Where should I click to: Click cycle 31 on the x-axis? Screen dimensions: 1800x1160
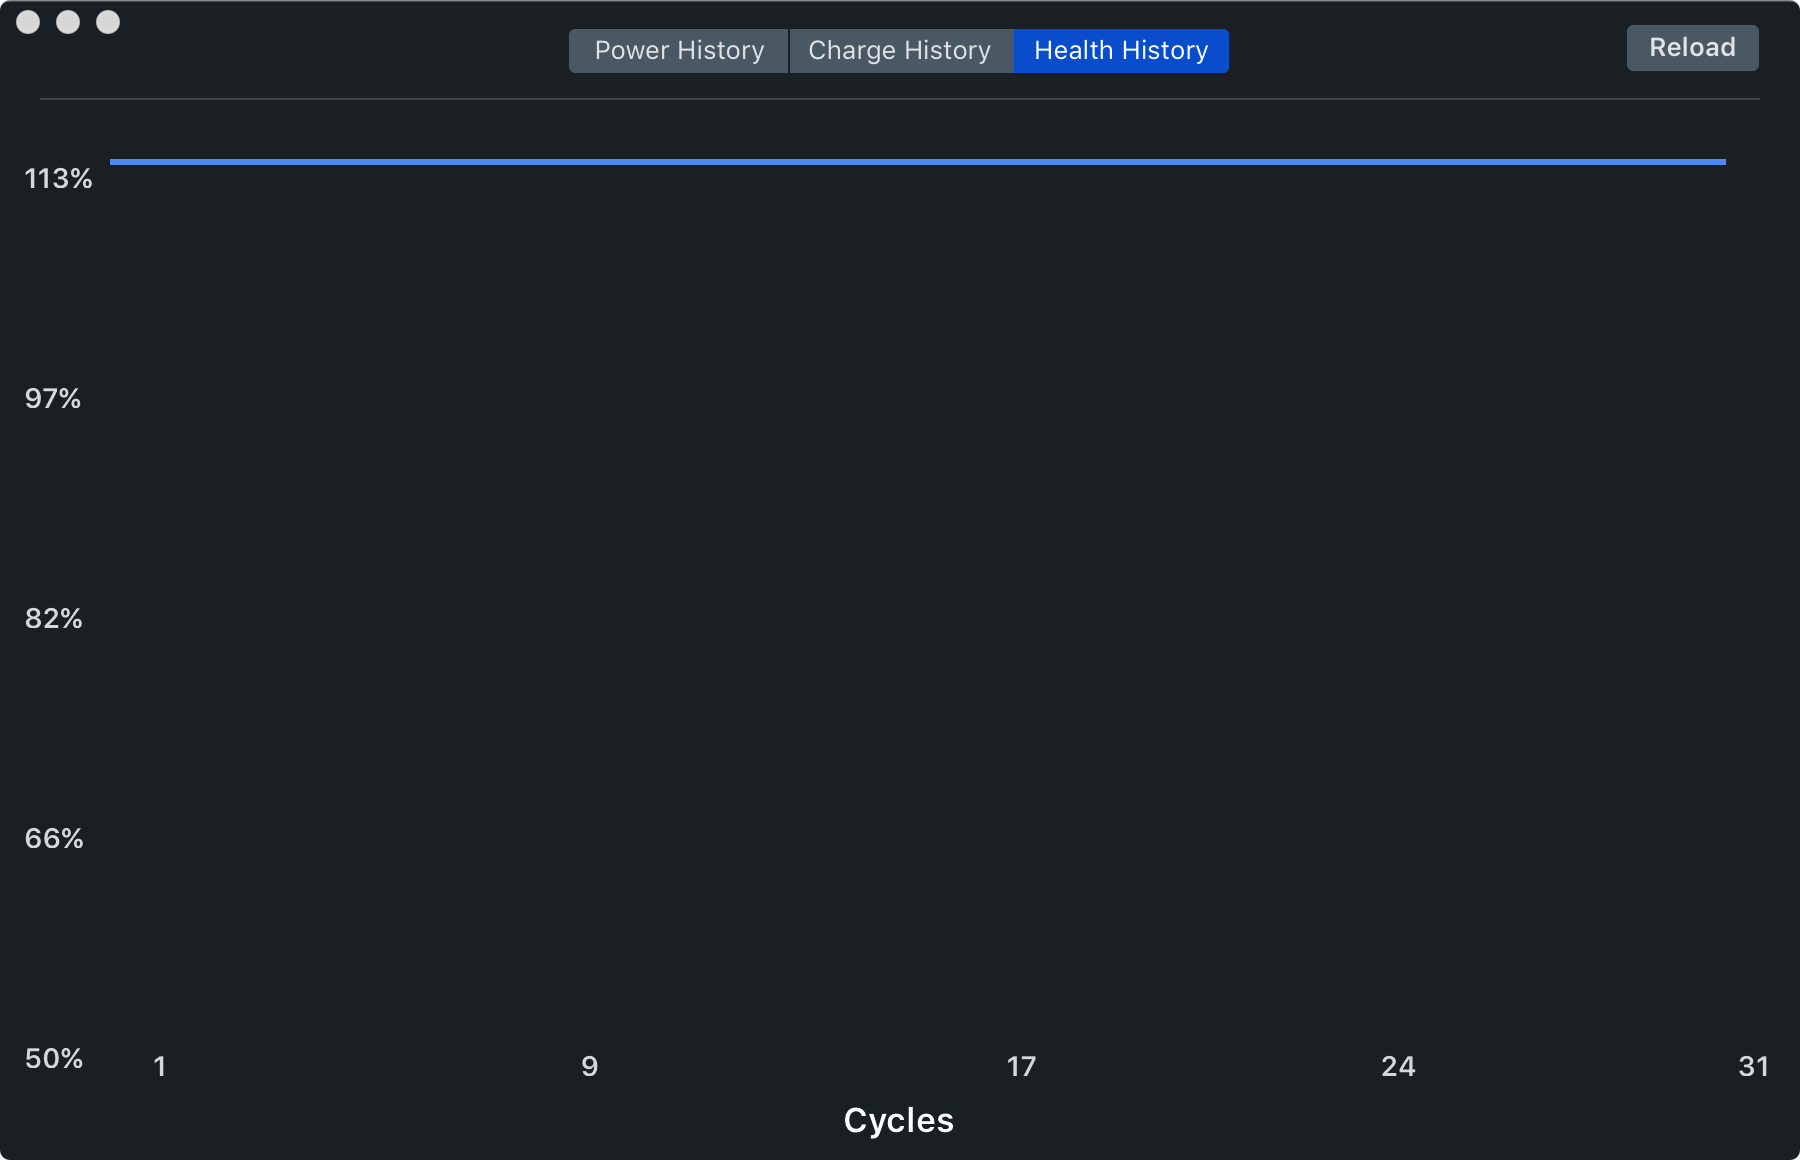click(x=1754, y=1067)
